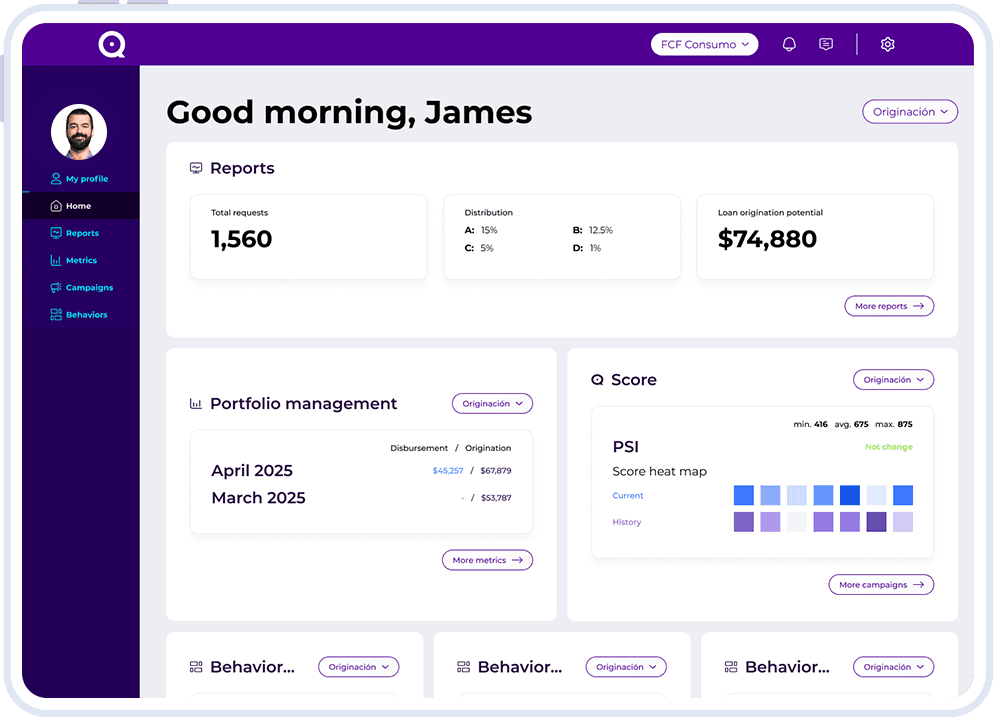This screenshot has height=717, width=993.
Task: Click the Home house icon in sidebar
Action: coord(56,206)
